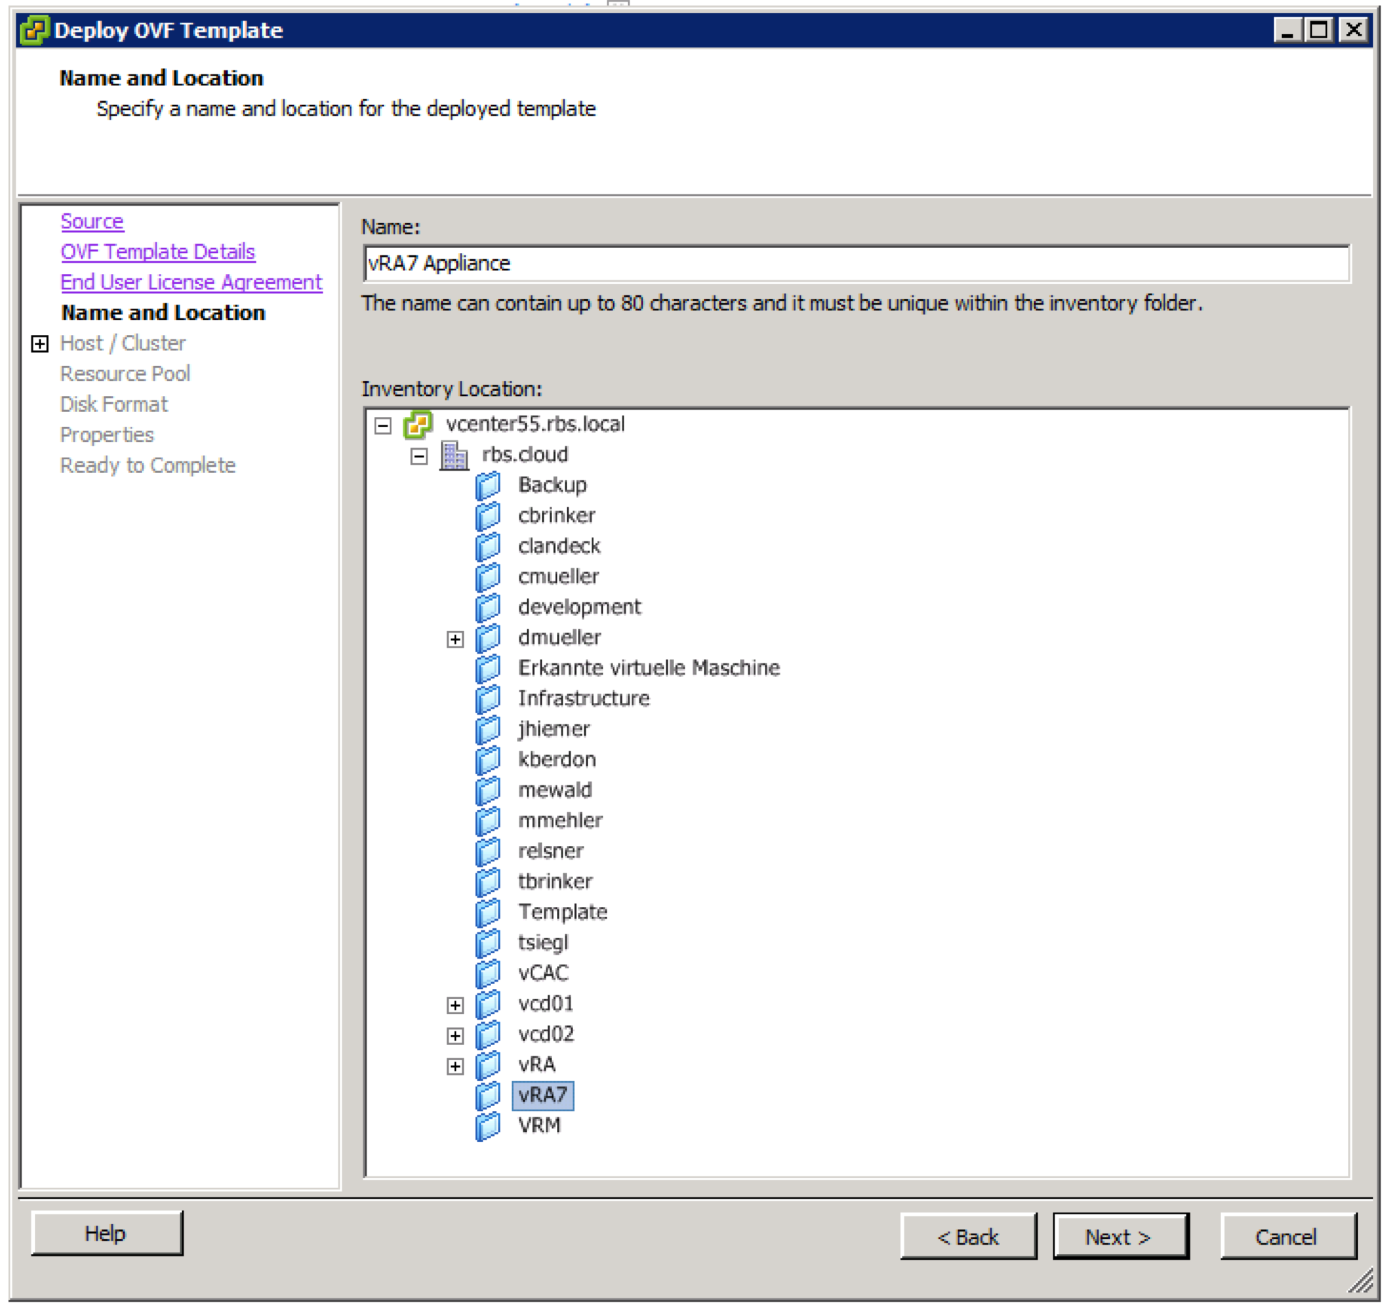The image size is (1390, 1313).
Task: Click the < Back button
Action: tap(968, 1238)
